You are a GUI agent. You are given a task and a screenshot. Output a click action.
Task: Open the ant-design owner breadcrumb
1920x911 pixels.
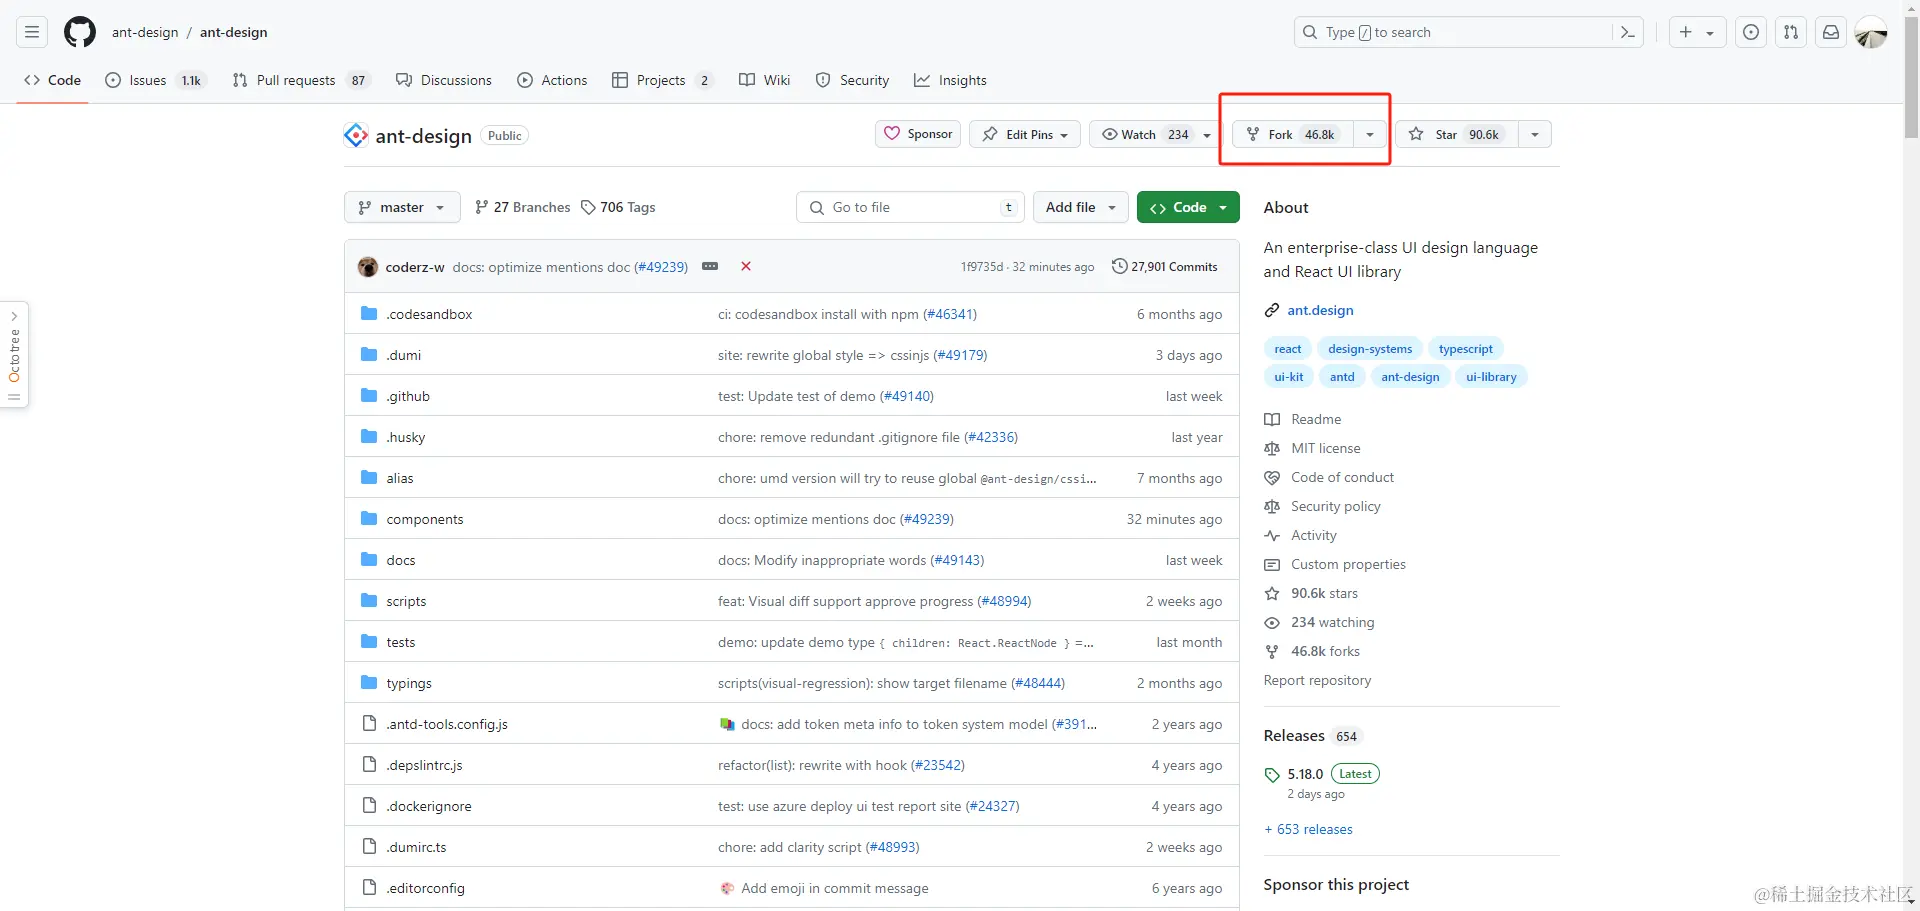tap(145, 32)
